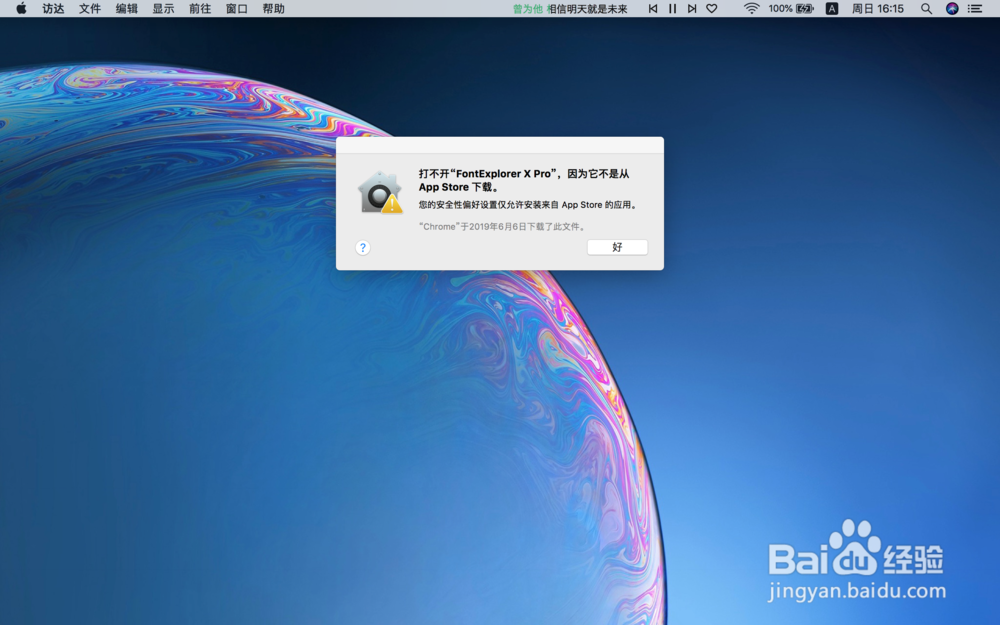This screenshot has width=1000, height=625.
Task: Open the Apple menu
Action: tap(21, 8)
